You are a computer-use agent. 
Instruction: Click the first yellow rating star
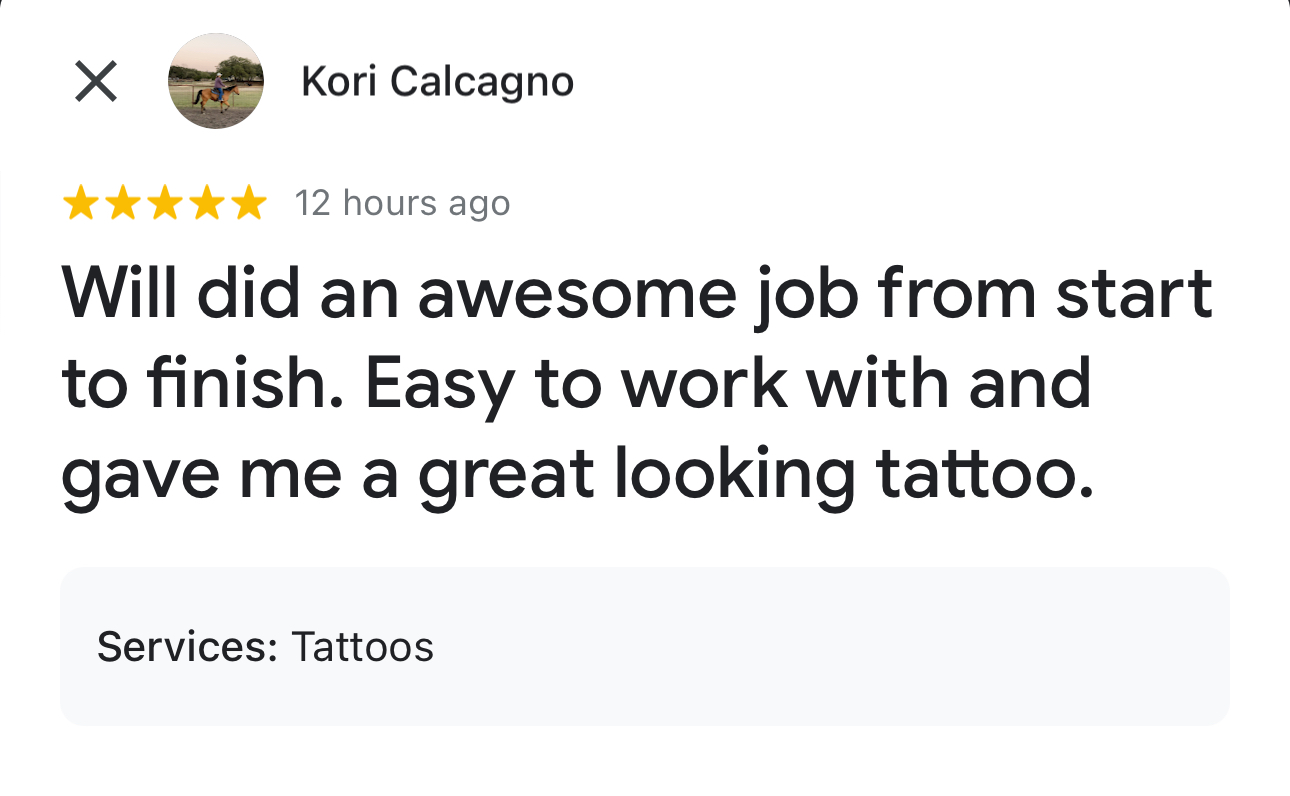80,204
